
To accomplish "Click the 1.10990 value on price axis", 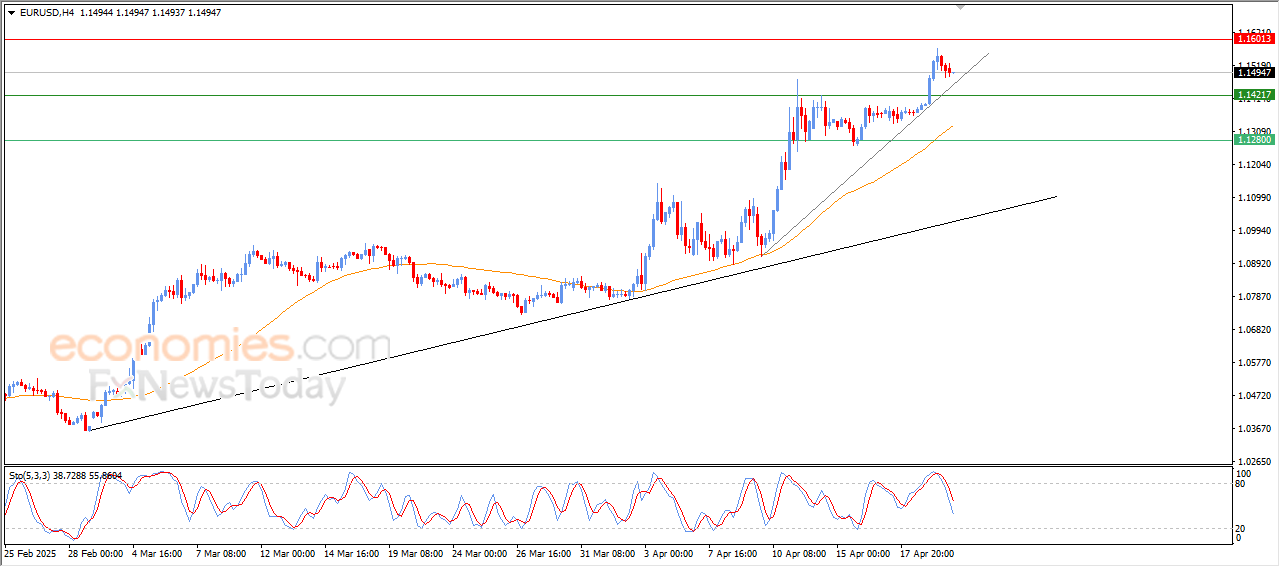I will click(x=1254, y=198).
